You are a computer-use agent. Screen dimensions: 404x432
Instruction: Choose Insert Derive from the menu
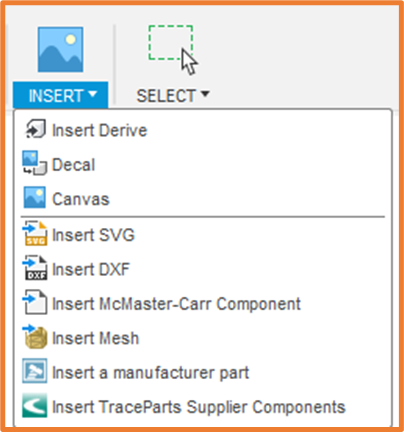(x=99, y=130)
